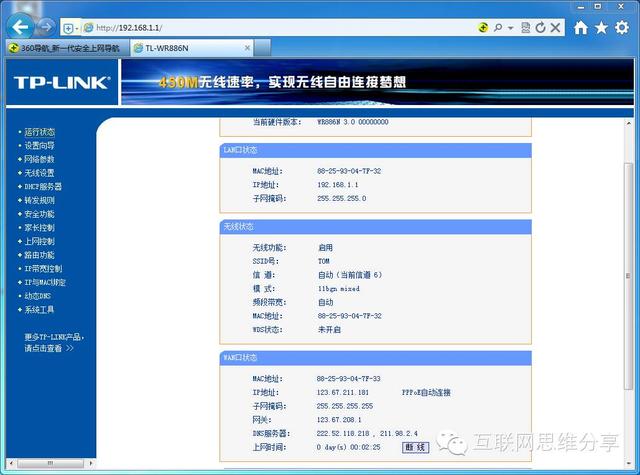Open browser settings gear icon
Screen dimensions: 640x475
pyautogui.click(x=622, y=28)
